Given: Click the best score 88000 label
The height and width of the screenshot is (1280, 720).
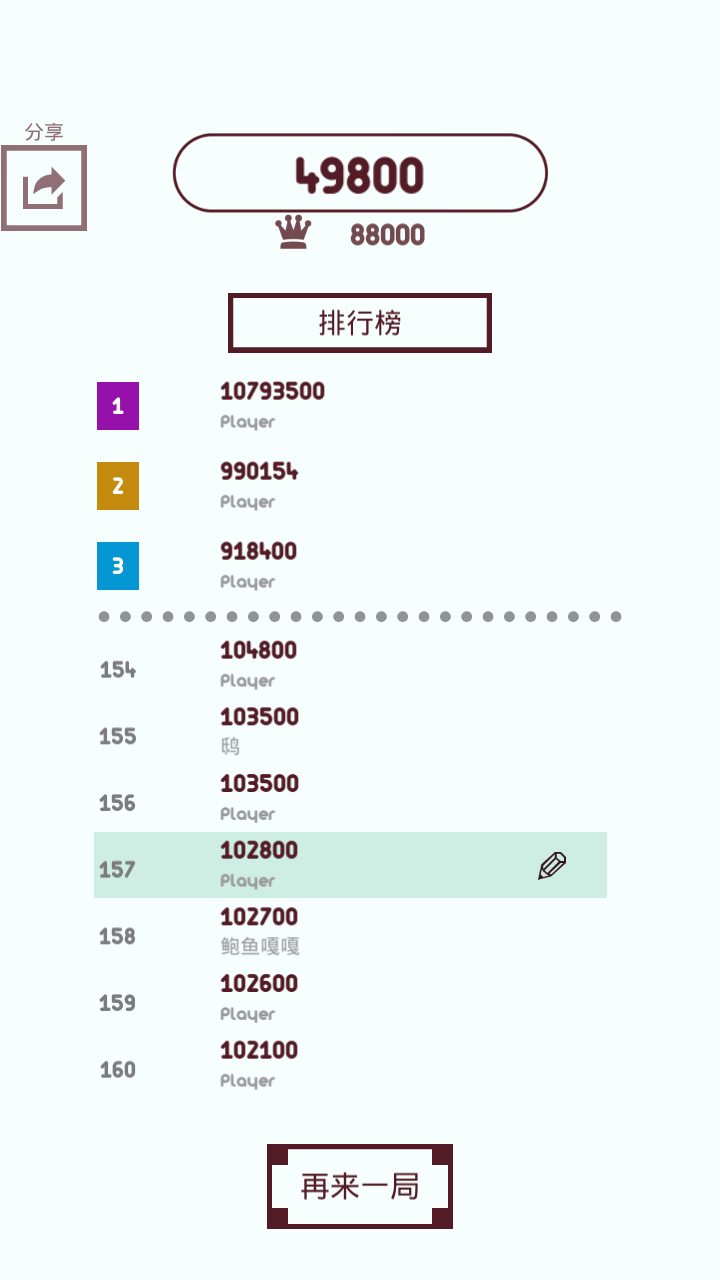Looking at the screenshot, I should (388, 234).
